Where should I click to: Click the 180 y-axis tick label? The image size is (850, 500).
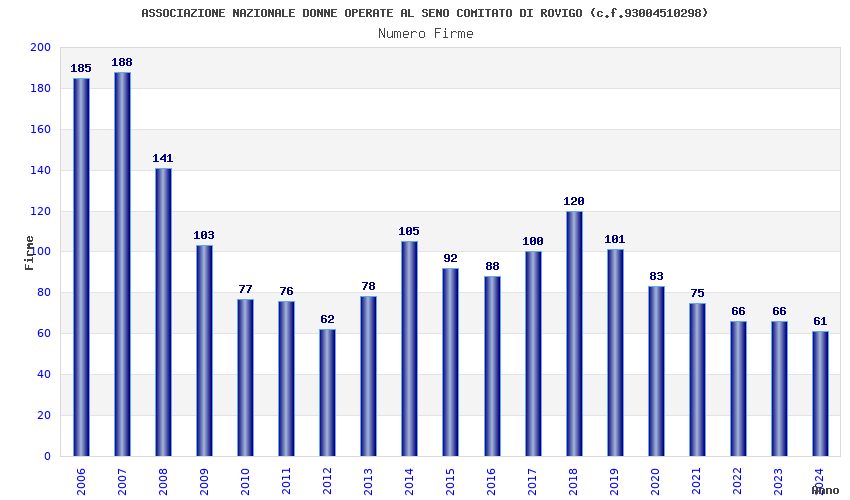[x=40, y=88]
